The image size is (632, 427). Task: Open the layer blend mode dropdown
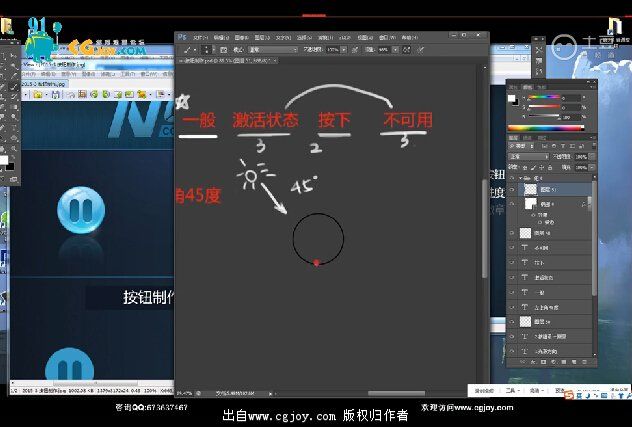pyautogui.click(x=529, y=156)
